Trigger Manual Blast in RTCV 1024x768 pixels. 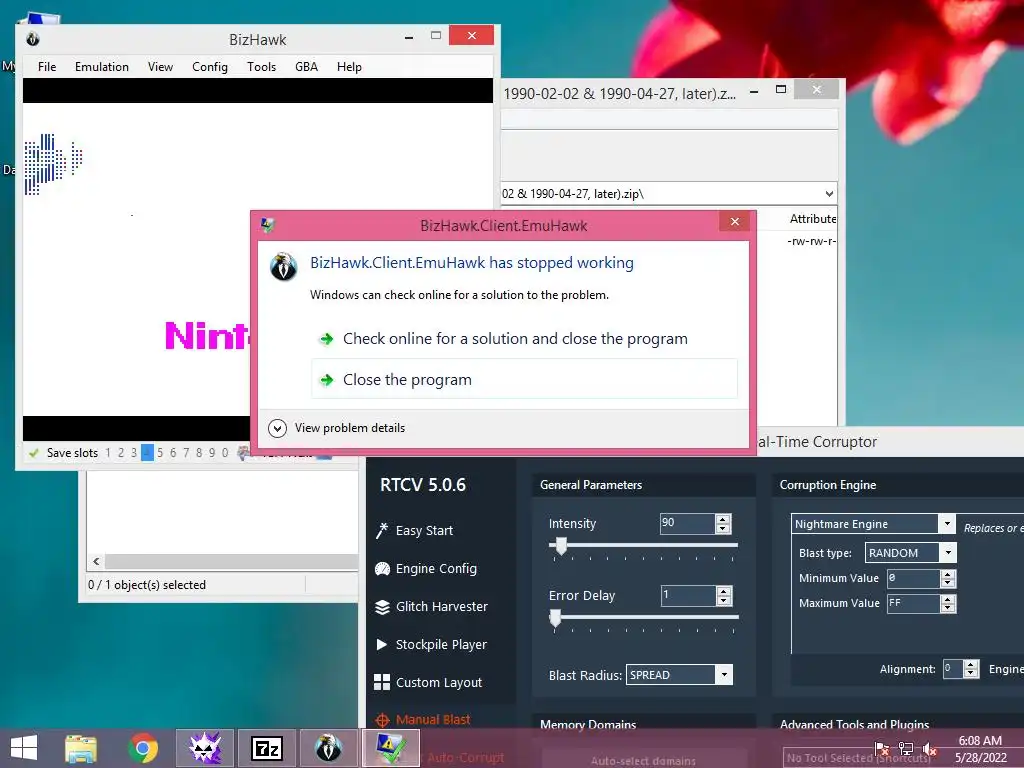point(423,720)
